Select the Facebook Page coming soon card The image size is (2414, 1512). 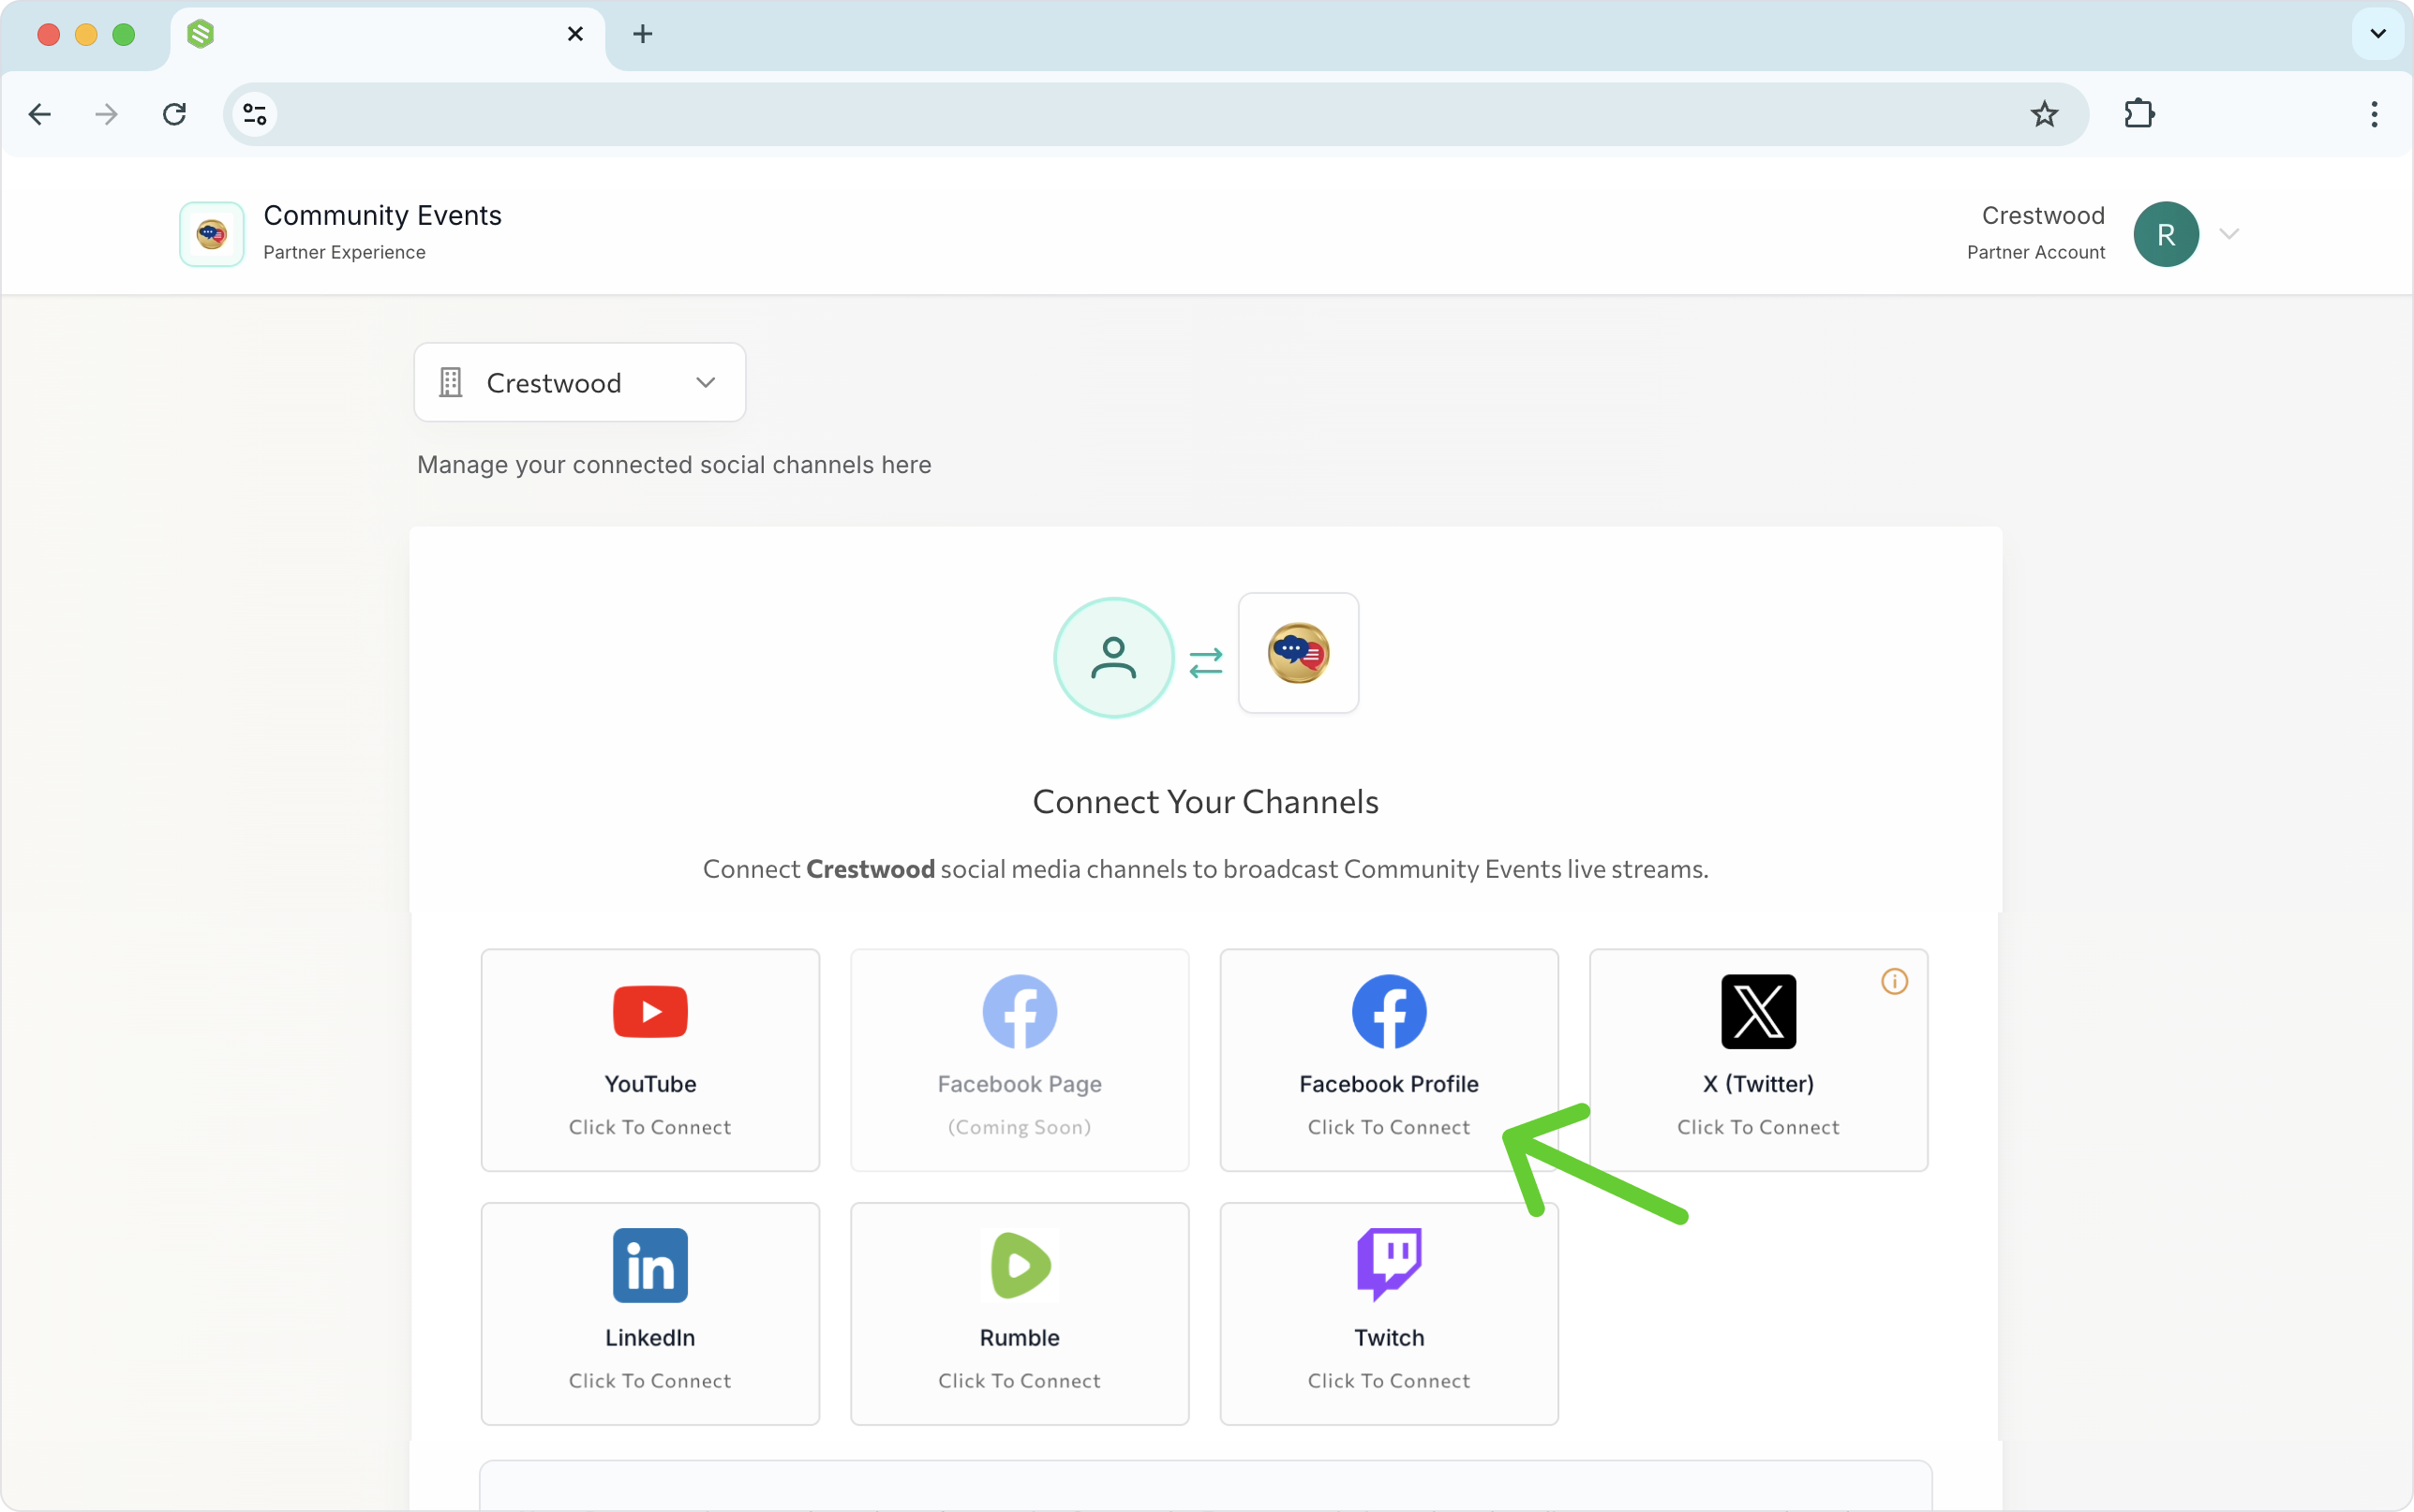coord(1020,1060)
